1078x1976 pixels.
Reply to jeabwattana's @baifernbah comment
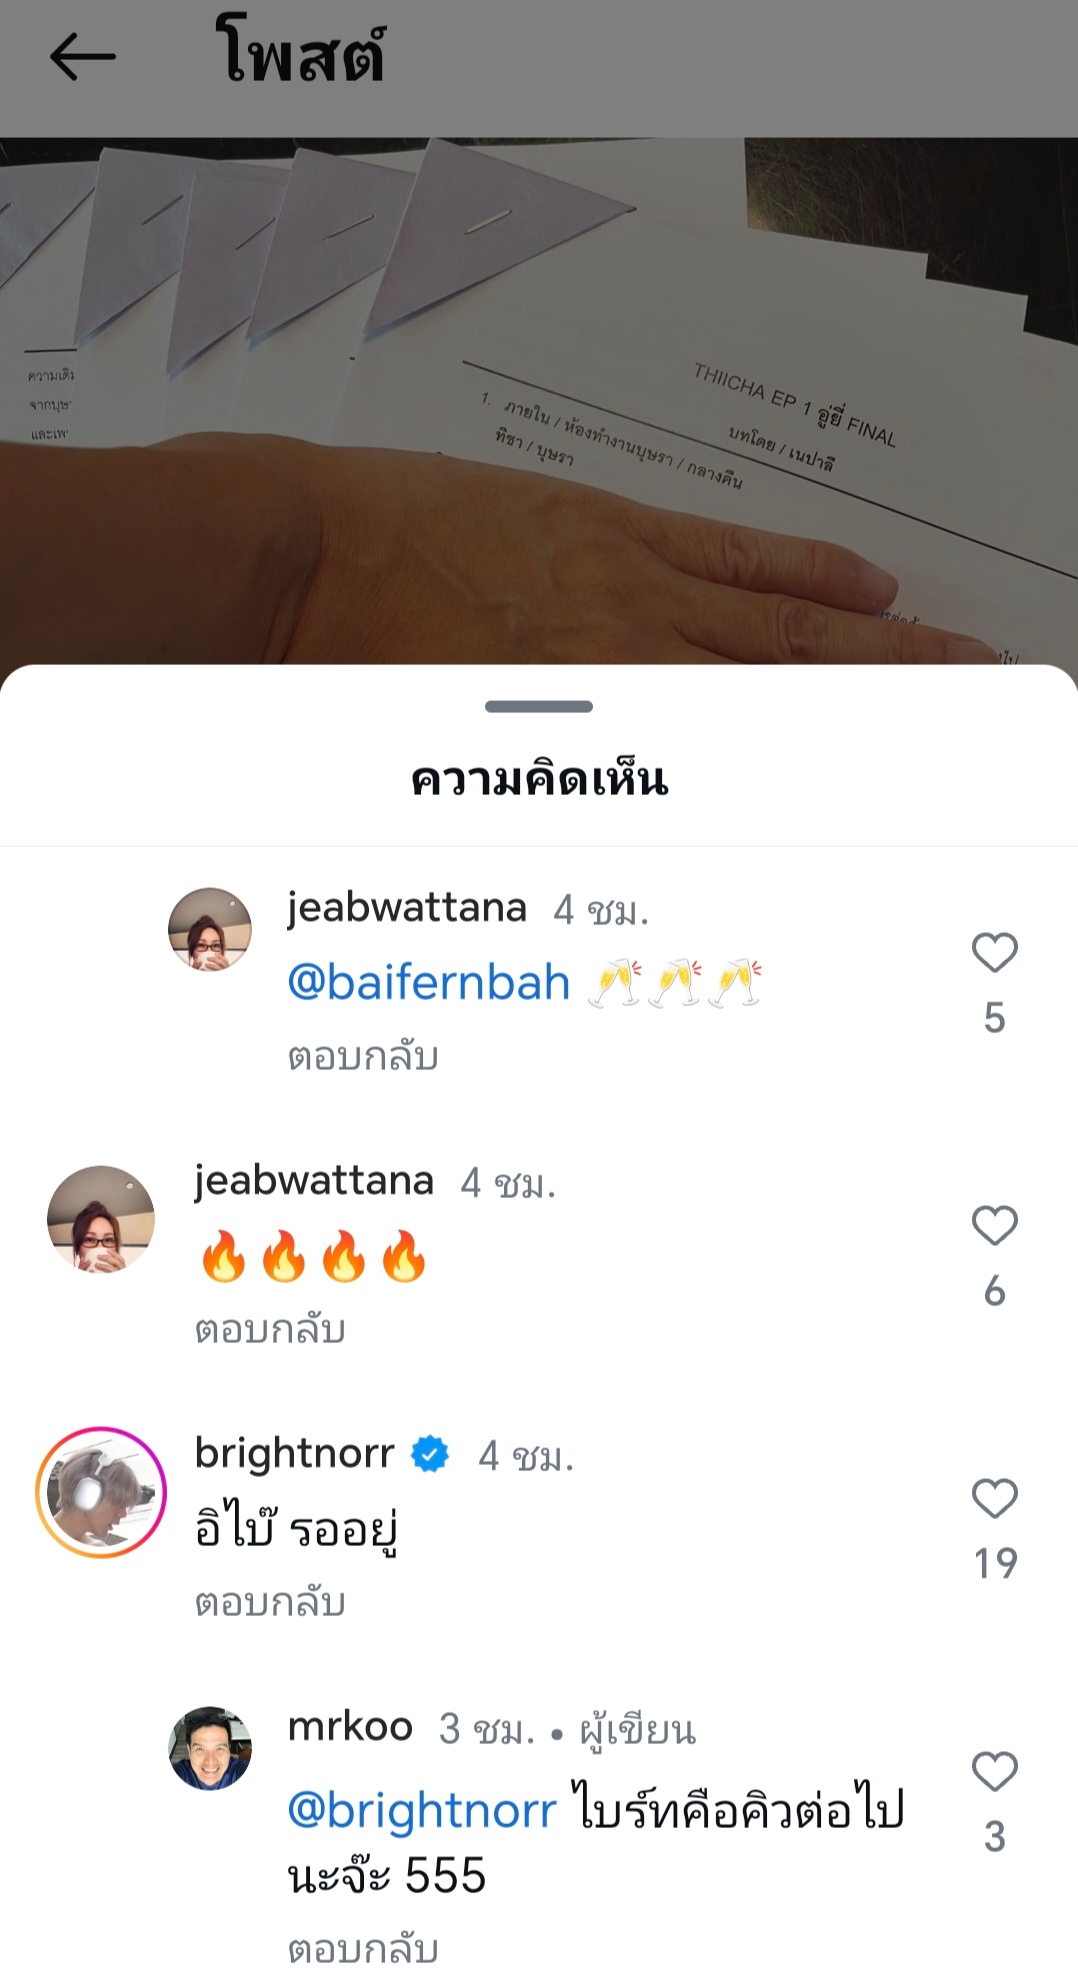pos(363,1057)
